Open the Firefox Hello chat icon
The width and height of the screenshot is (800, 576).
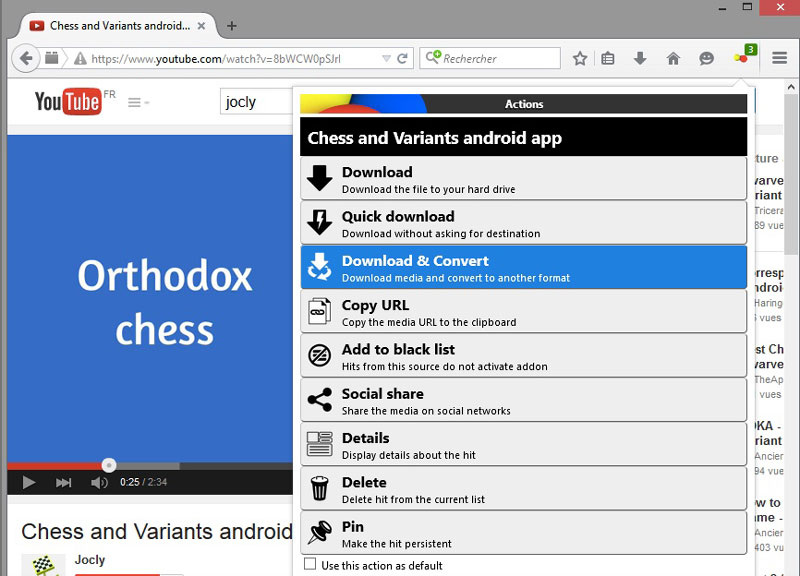coord(706,57)
